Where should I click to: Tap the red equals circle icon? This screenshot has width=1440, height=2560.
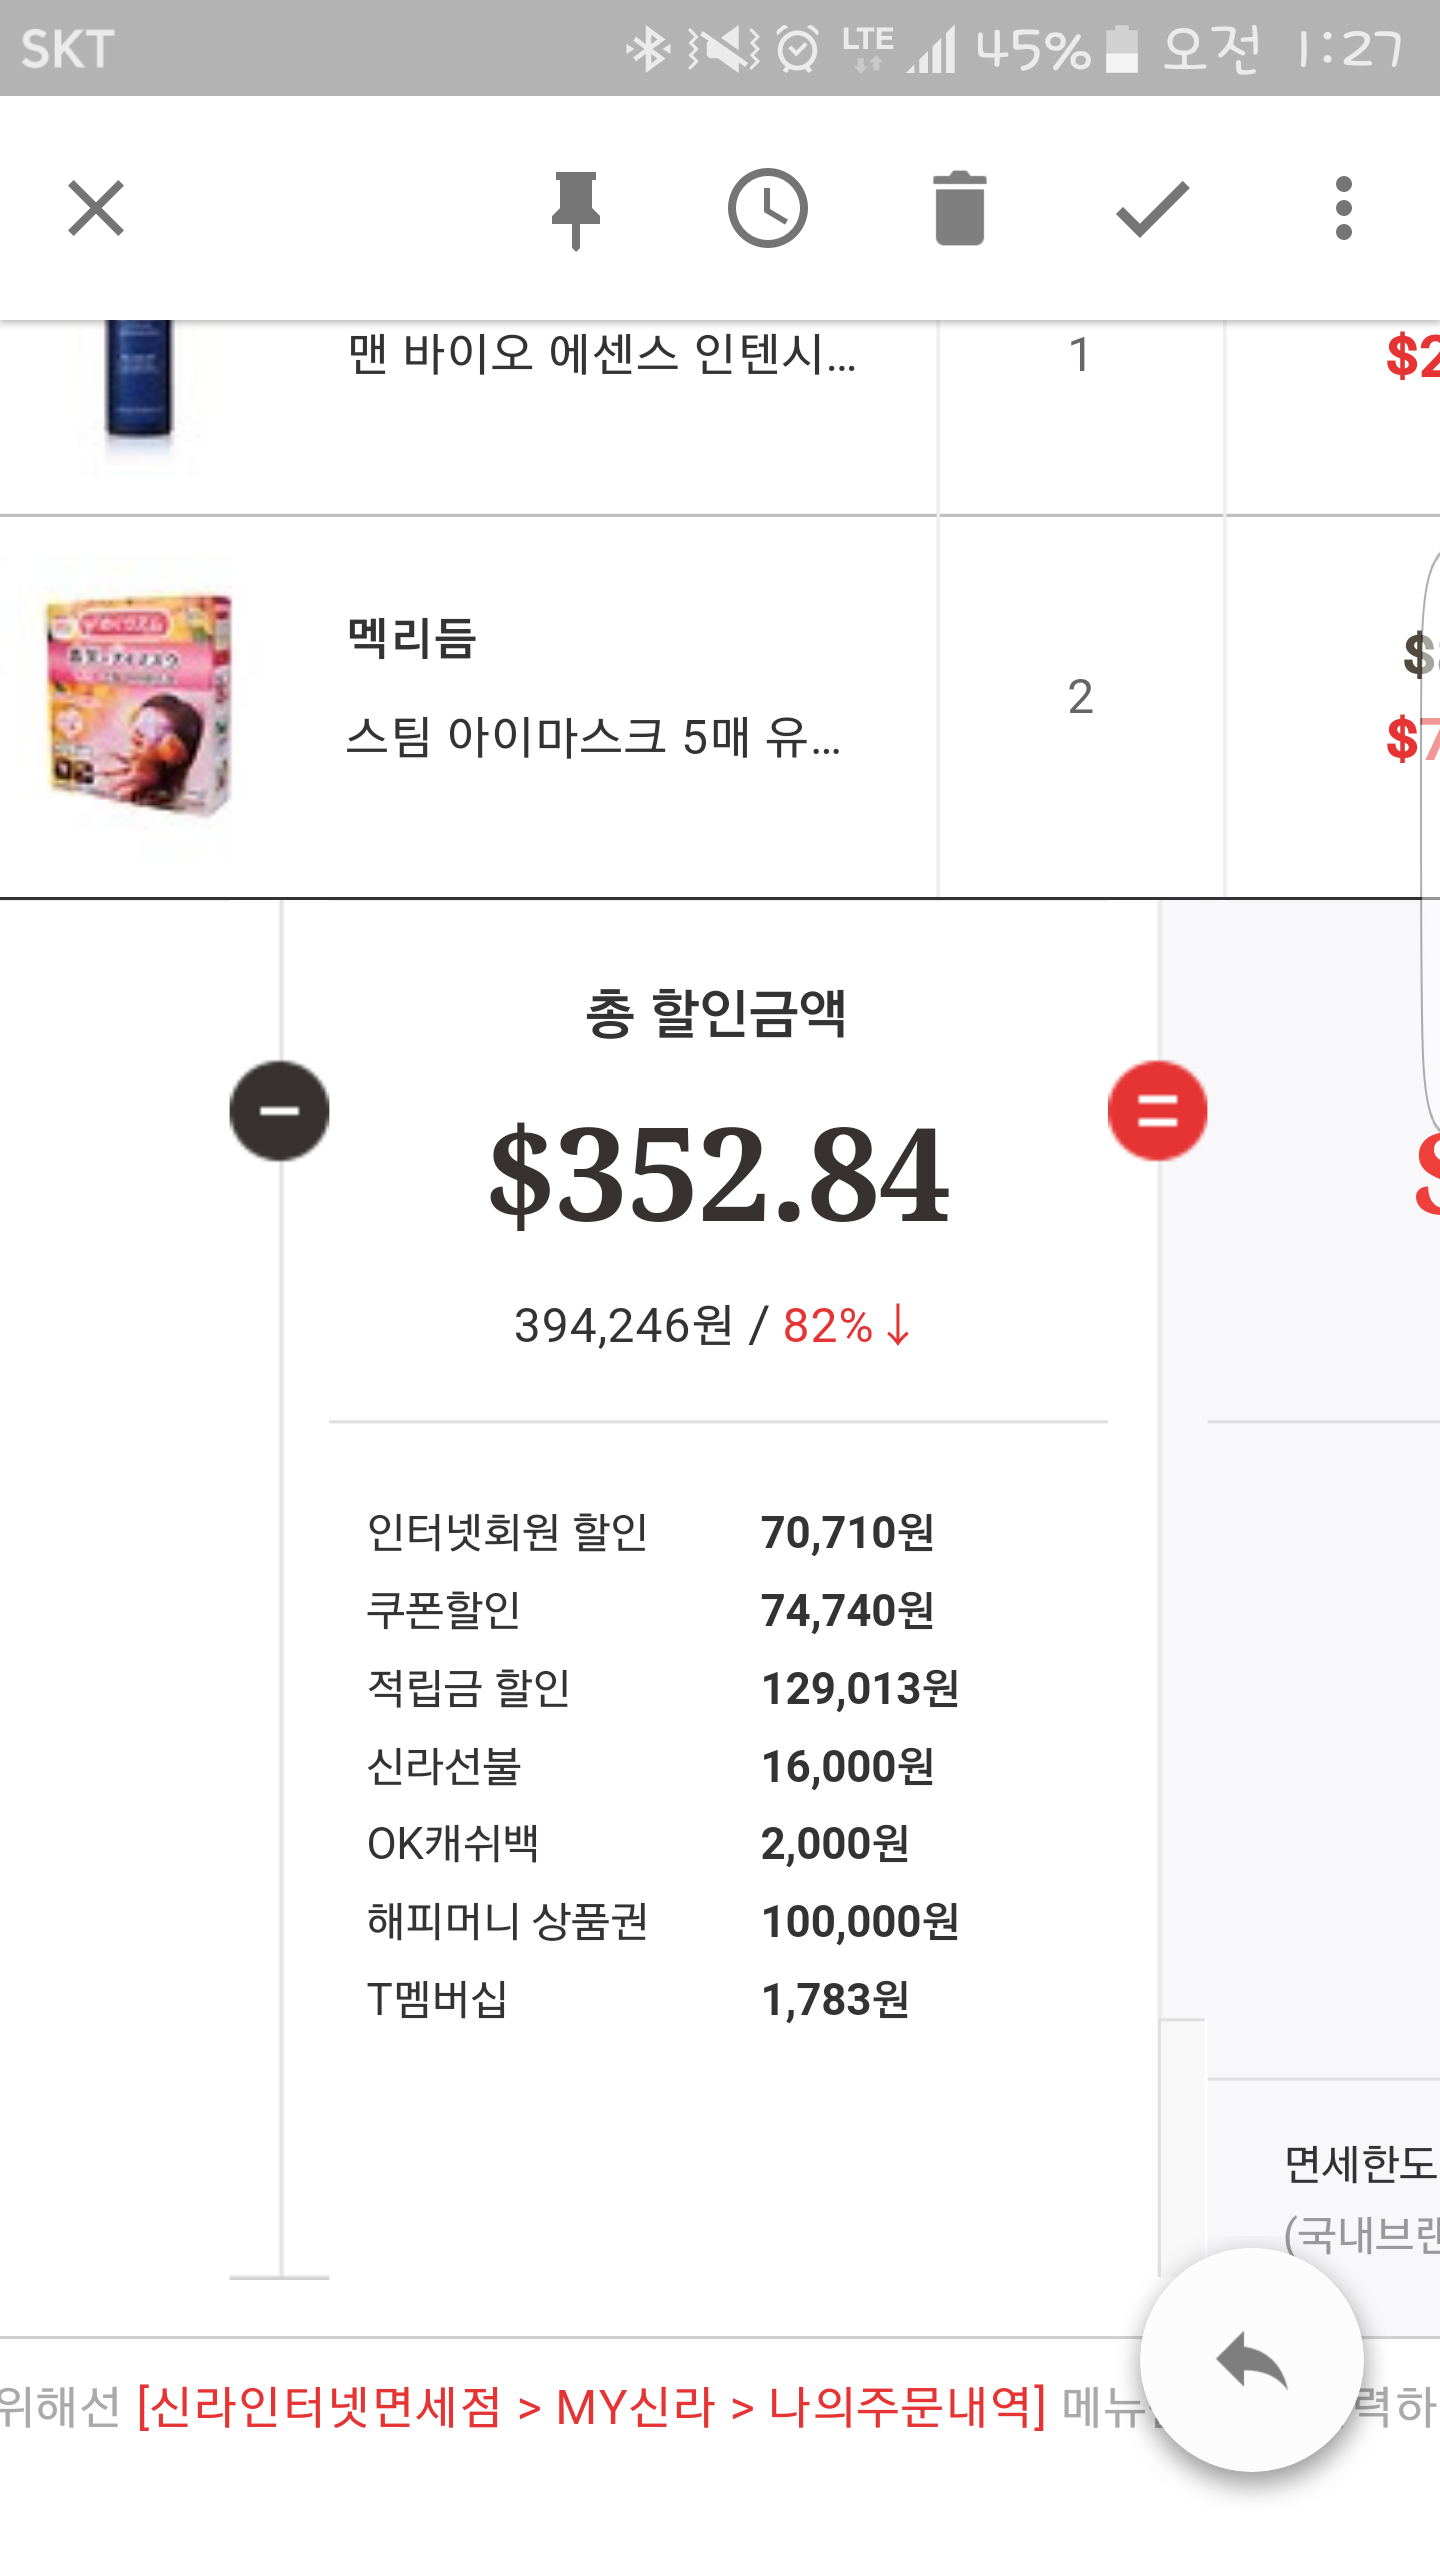click(x=1157, y=1110)
